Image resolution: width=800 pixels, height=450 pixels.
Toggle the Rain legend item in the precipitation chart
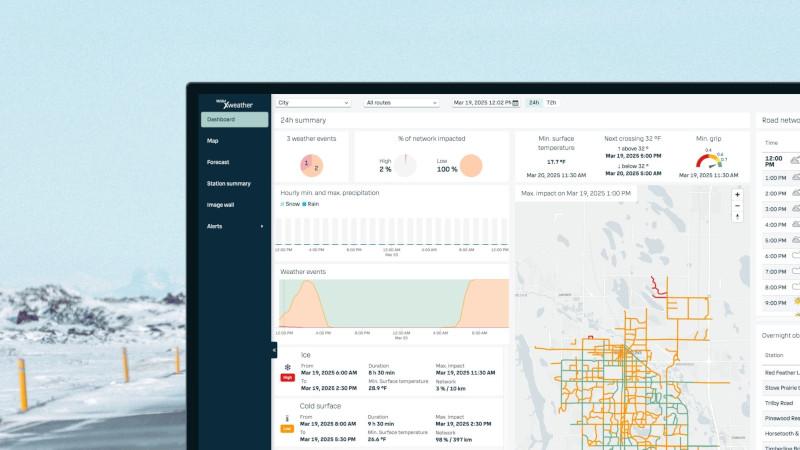coord(310,204)
